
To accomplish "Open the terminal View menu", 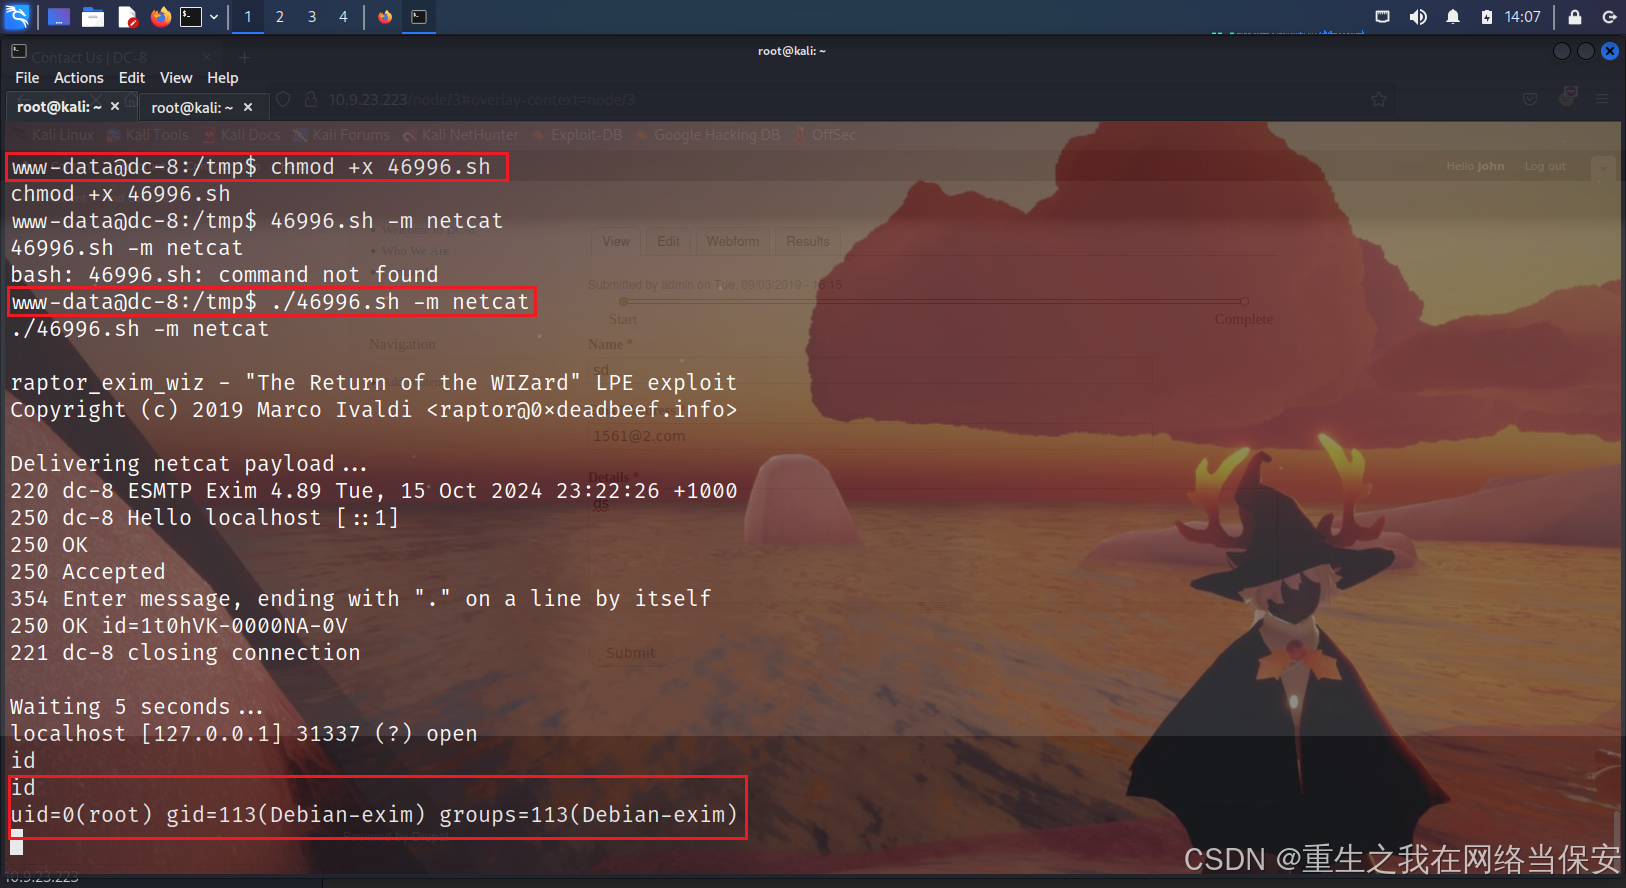I will click(176, 78).
